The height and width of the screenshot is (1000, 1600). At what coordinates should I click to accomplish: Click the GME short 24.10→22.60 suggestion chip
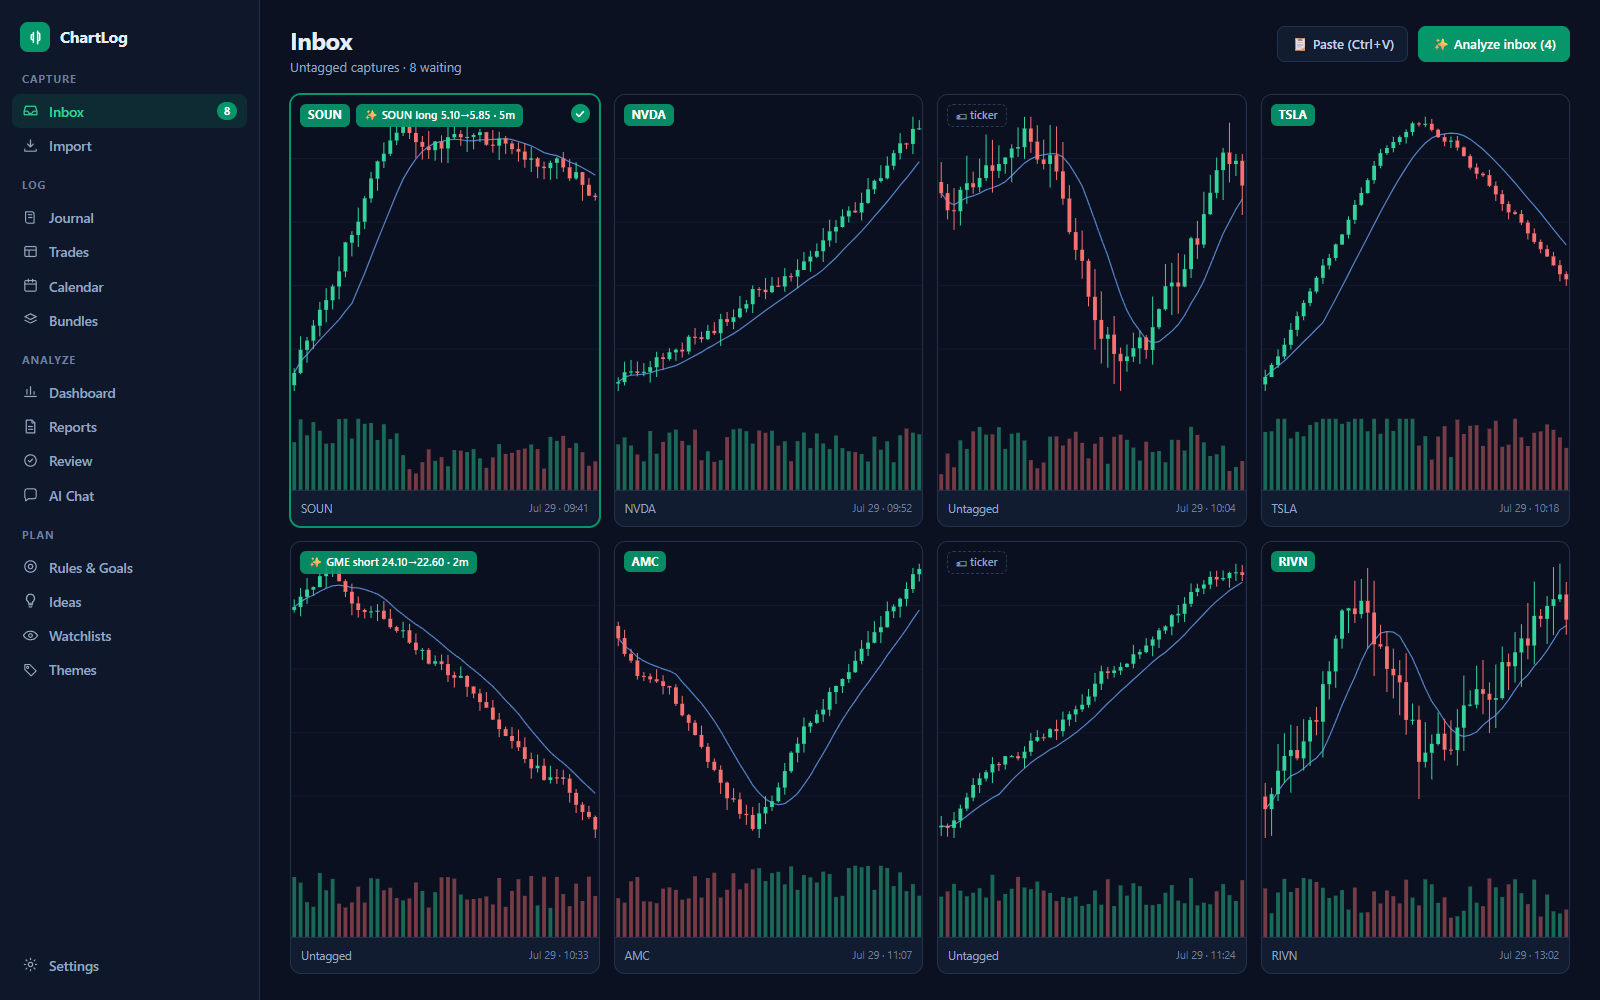(x=388, y=562)
